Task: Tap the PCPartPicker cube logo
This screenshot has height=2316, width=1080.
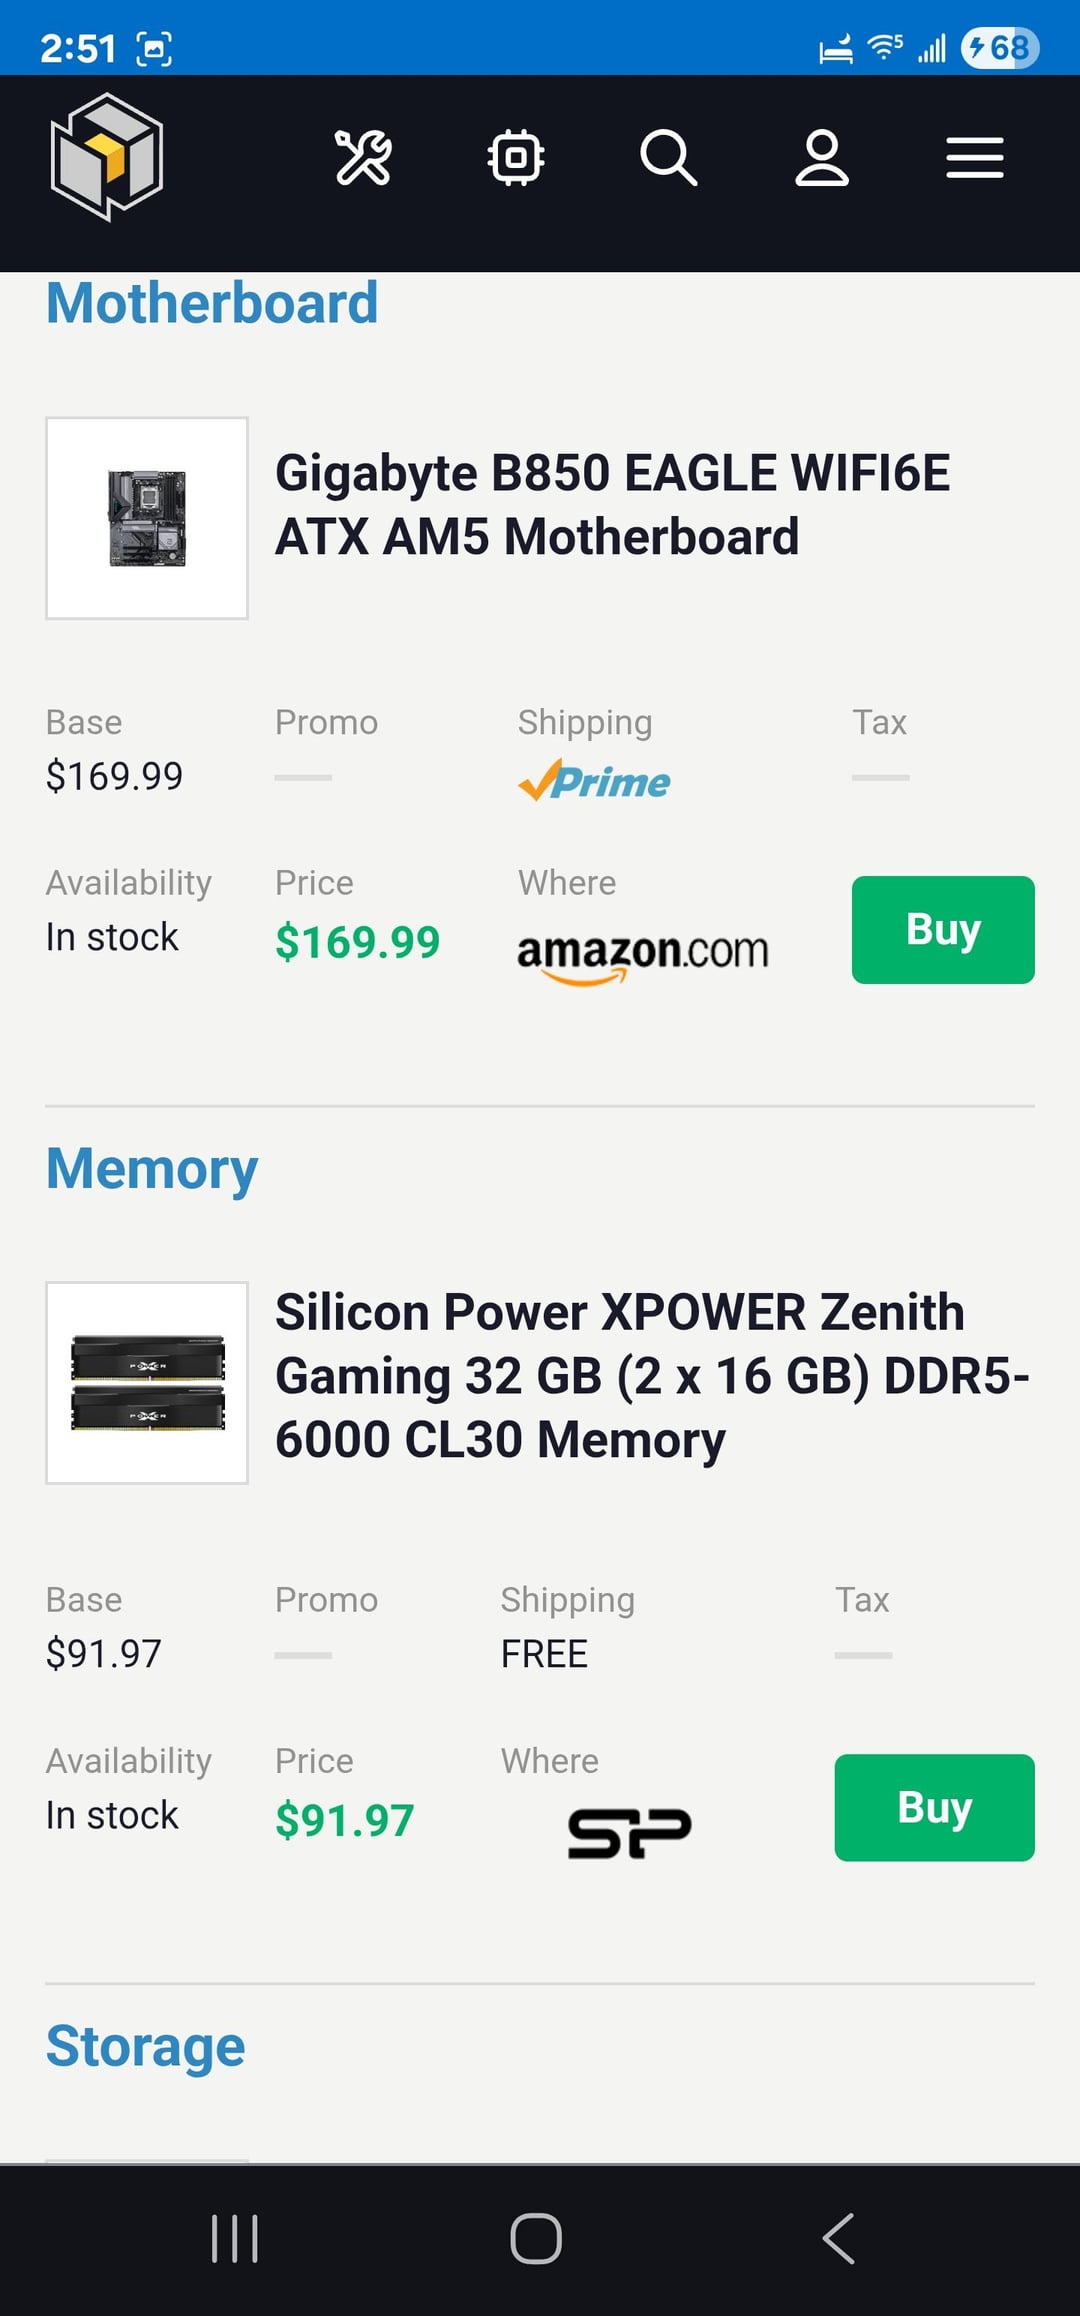Action: 107,157
